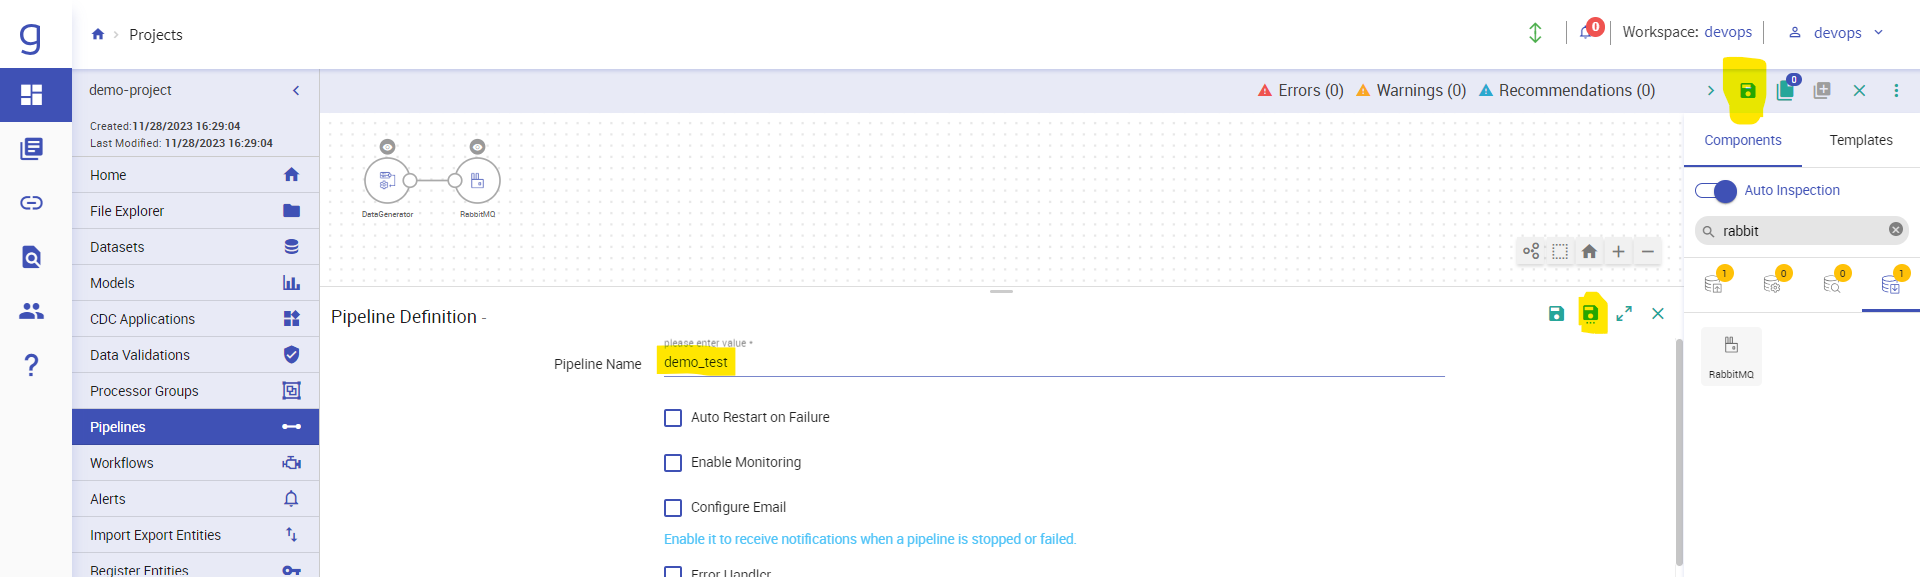Open the three-dot more options menu
1920x577 pixels.
pyautogui.click(x=1896, y=91)
